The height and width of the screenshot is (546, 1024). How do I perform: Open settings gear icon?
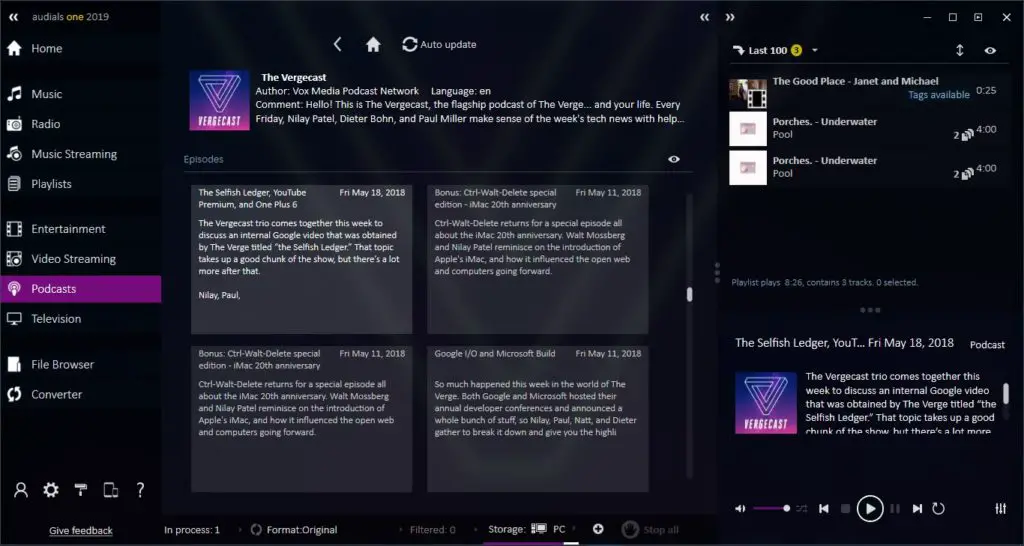[x=51, y=490]
